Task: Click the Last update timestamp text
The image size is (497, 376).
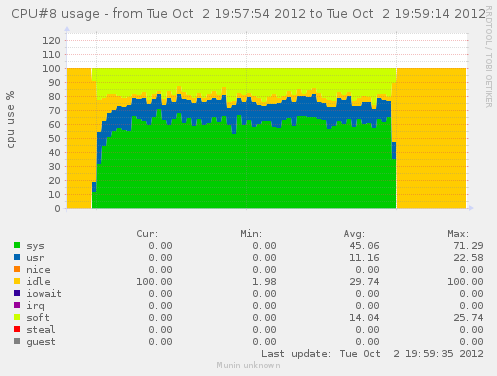Action: tap(372, 354)
